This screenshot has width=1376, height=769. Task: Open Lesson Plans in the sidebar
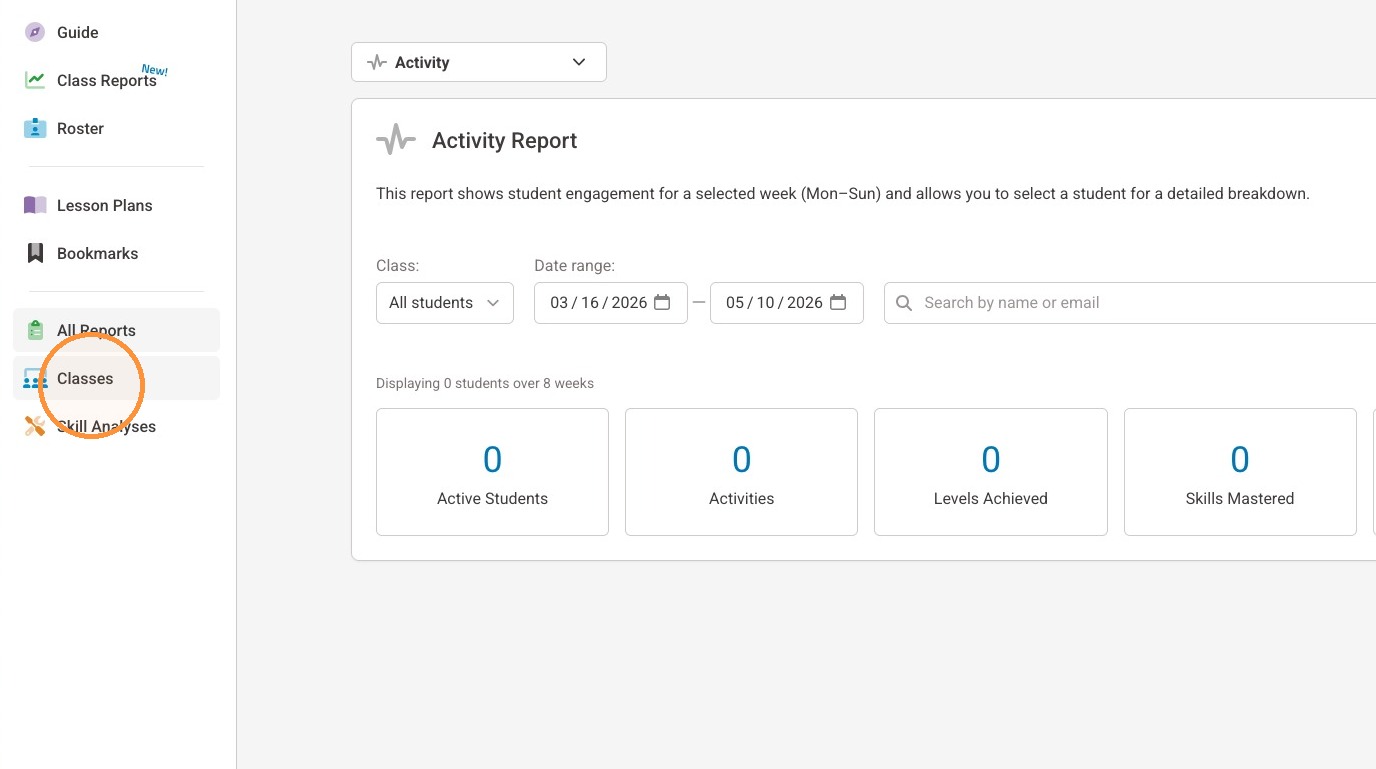pos(116,205)
